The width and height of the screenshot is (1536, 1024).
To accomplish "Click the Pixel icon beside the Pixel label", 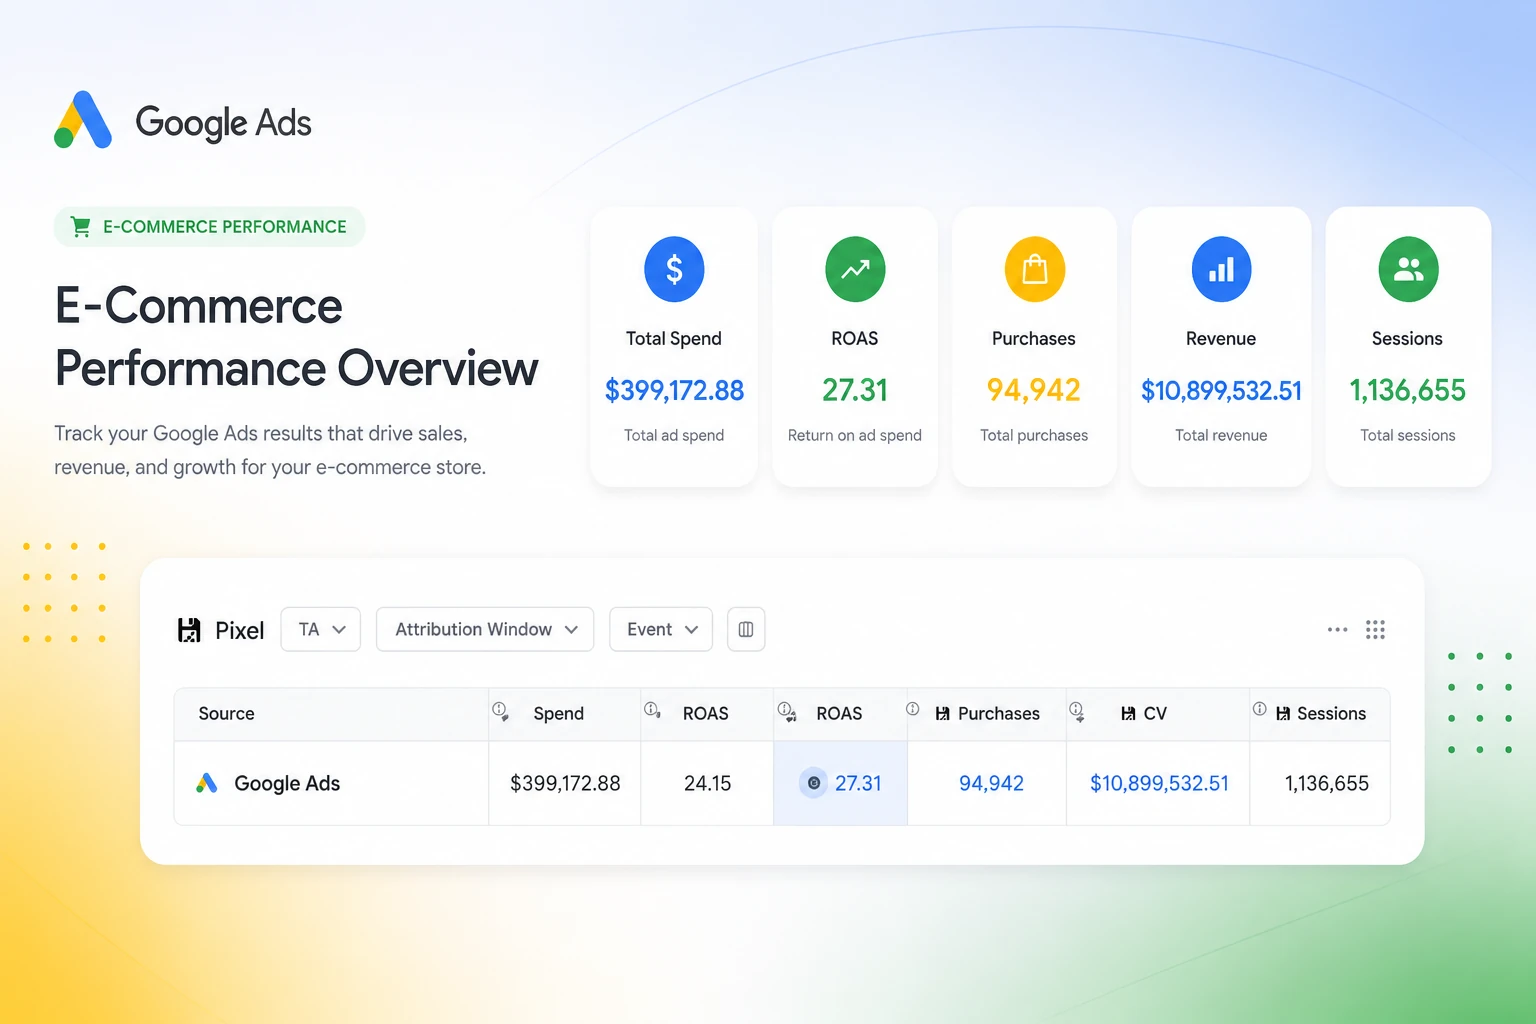I will (x=189, y=630).
